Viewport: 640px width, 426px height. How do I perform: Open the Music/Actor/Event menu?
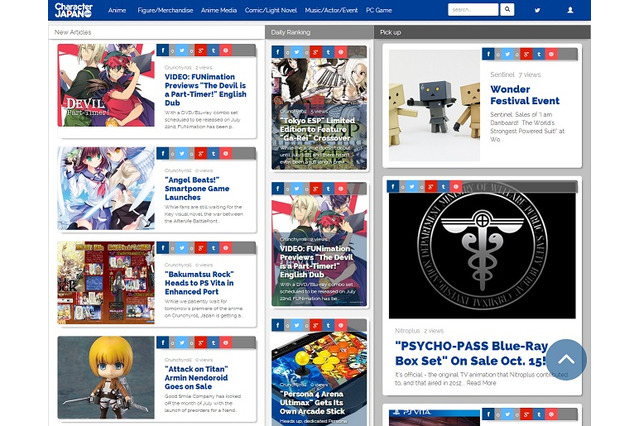tap(331, 10)
